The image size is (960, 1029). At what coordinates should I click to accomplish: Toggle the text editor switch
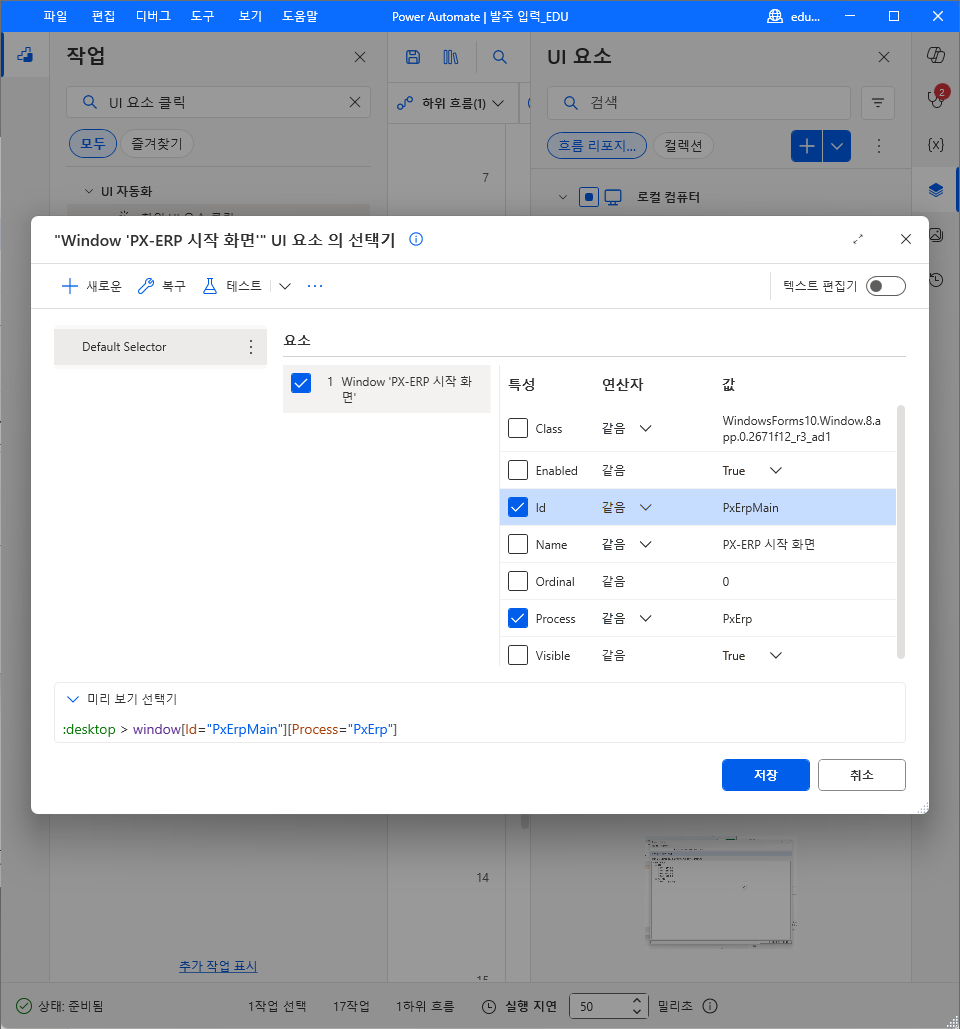885,286
